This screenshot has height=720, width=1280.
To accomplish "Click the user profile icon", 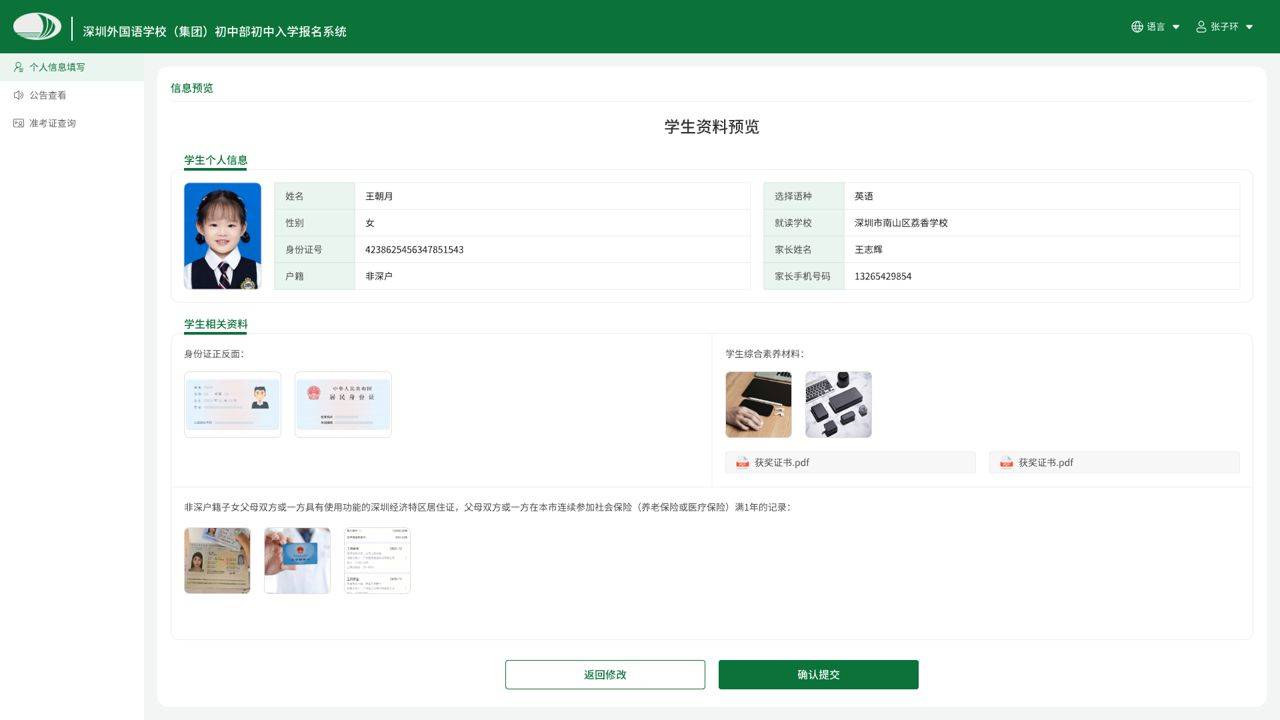I will pos(1201,27).
